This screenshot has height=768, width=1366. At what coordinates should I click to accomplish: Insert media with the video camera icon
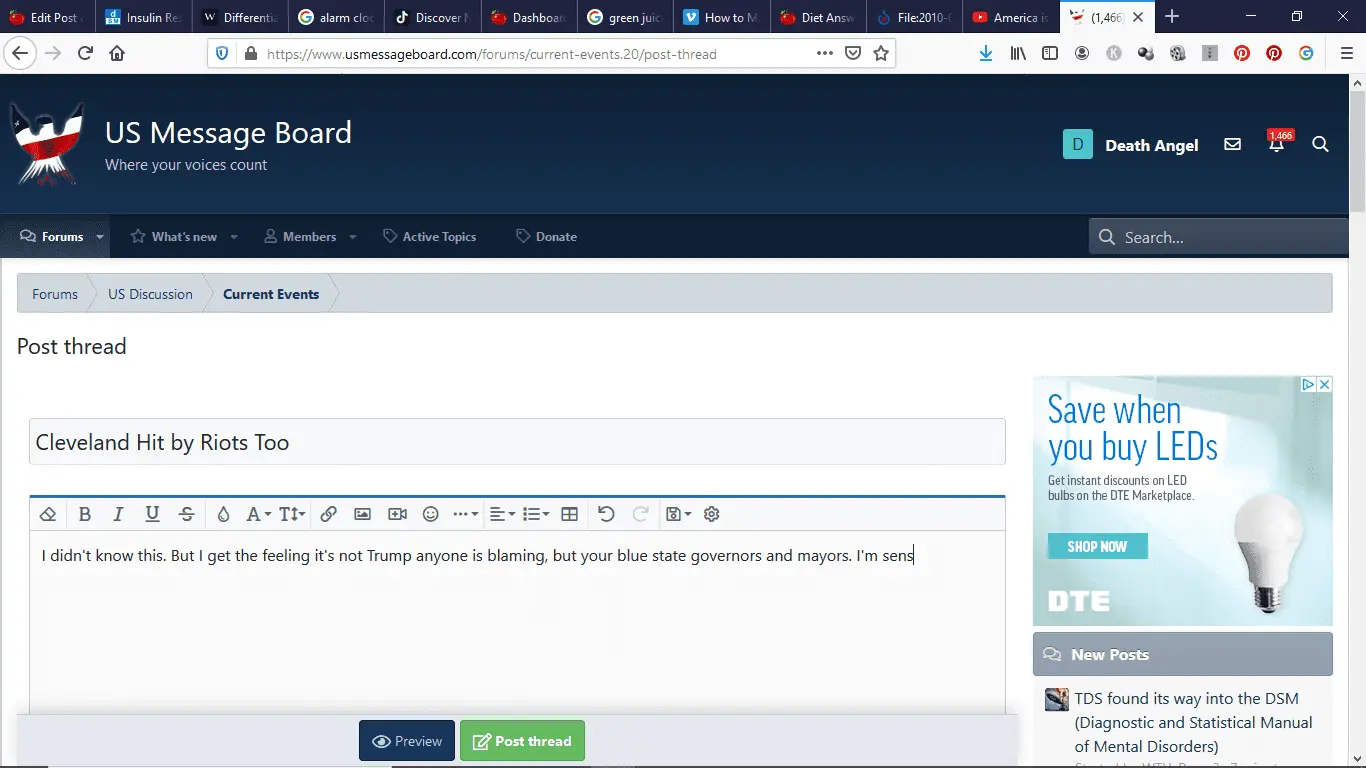397,514
